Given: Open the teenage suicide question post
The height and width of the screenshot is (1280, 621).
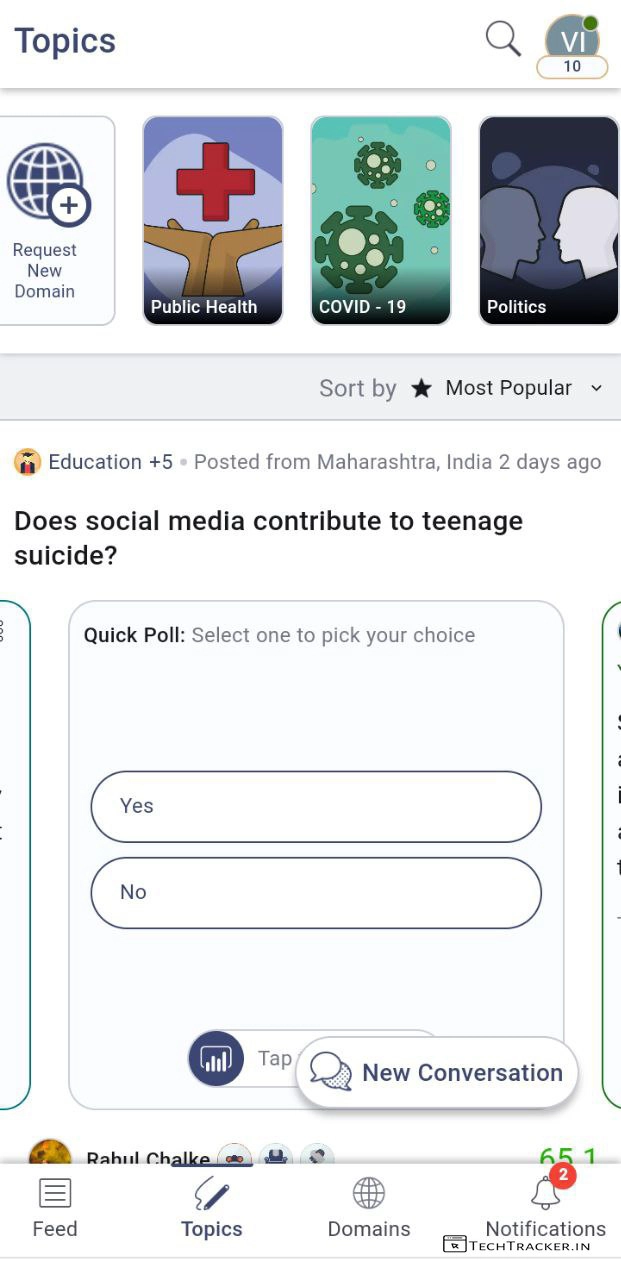Looking at the screenshot, I should [268, 537].
